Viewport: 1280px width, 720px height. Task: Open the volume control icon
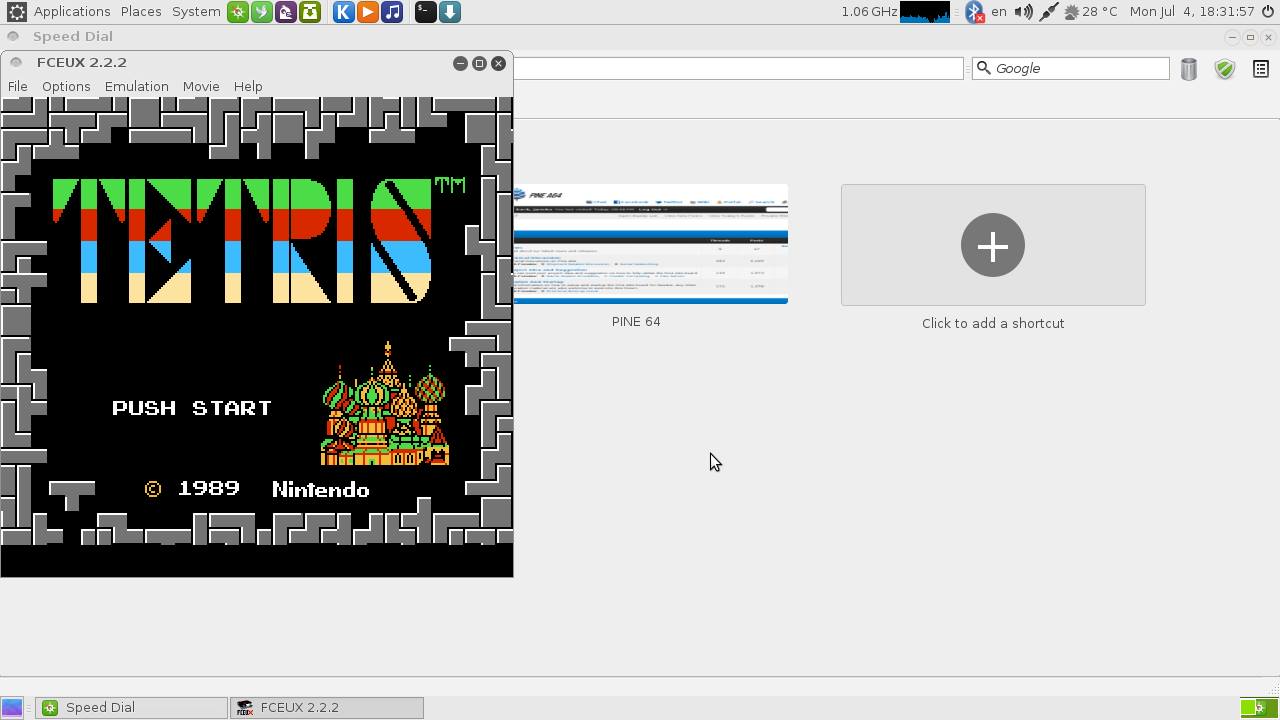click(1023, 12)
